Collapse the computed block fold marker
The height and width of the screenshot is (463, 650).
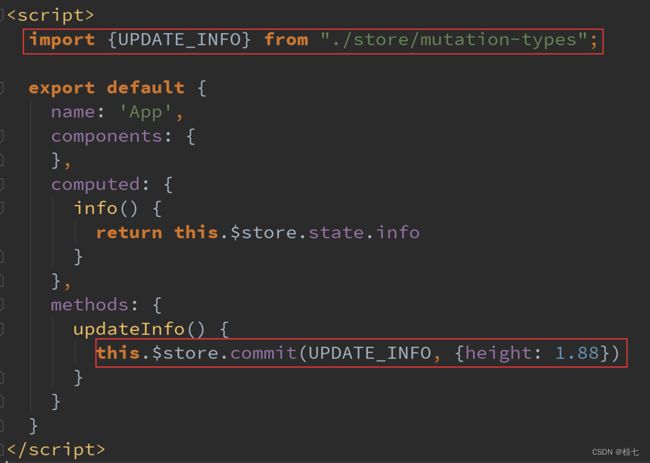tap(3, 184)
